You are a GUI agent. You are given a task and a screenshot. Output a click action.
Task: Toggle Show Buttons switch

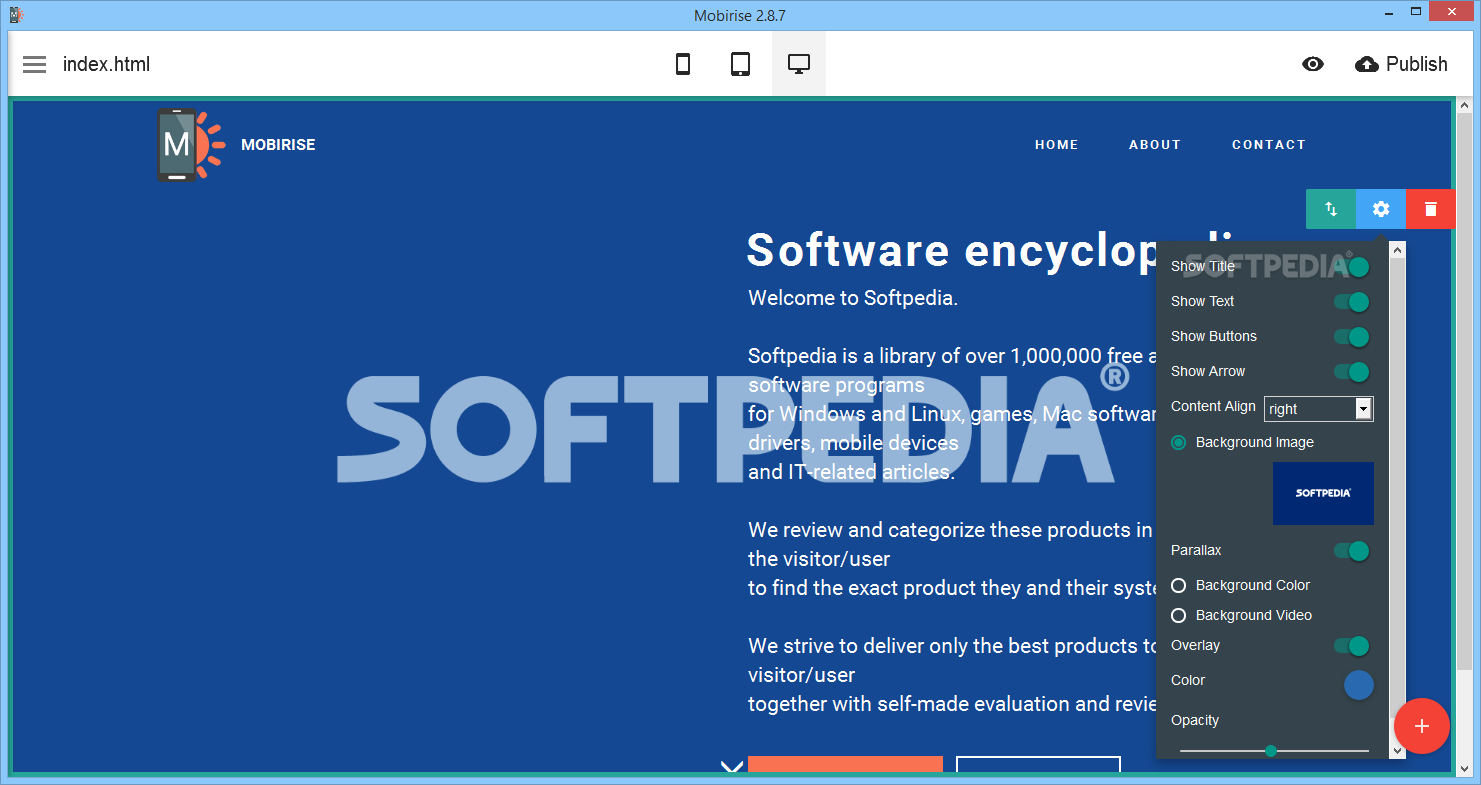(1351, 337)
